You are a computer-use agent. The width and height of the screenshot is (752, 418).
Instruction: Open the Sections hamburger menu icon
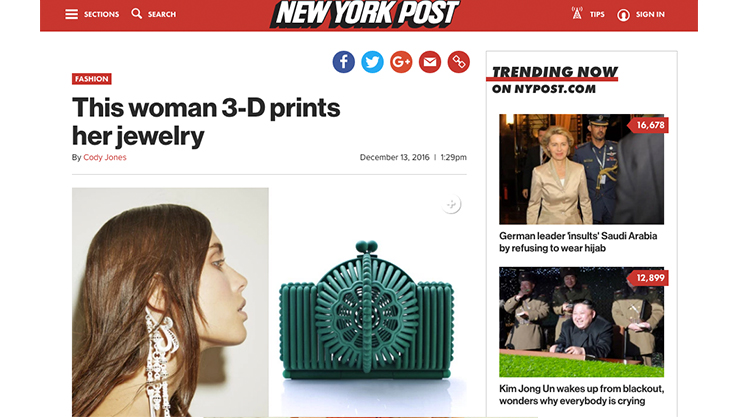[71, 14]
